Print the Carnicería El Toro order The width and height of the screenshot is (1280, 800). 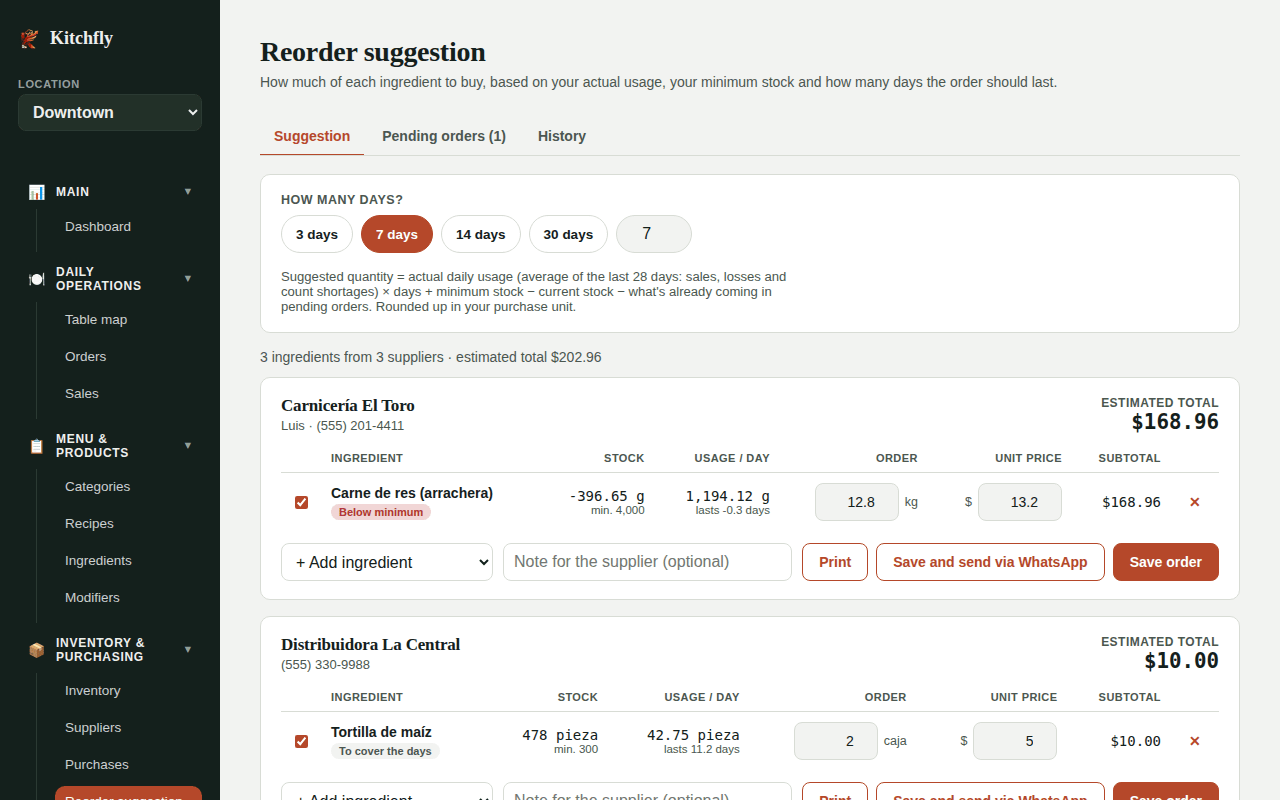point(835,562)
